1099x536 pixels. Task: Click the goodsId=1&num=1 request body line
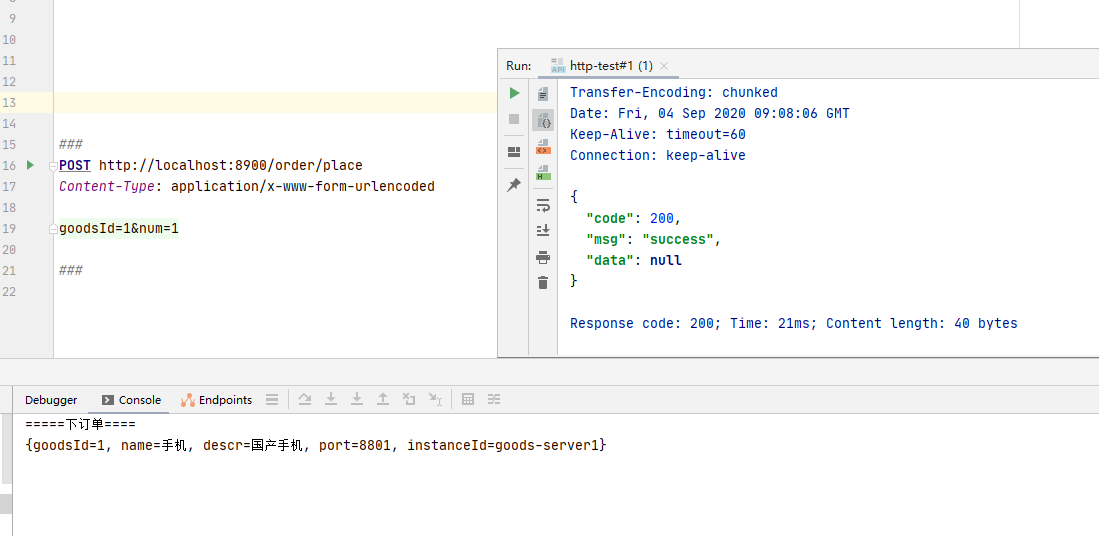click(119, 228)
